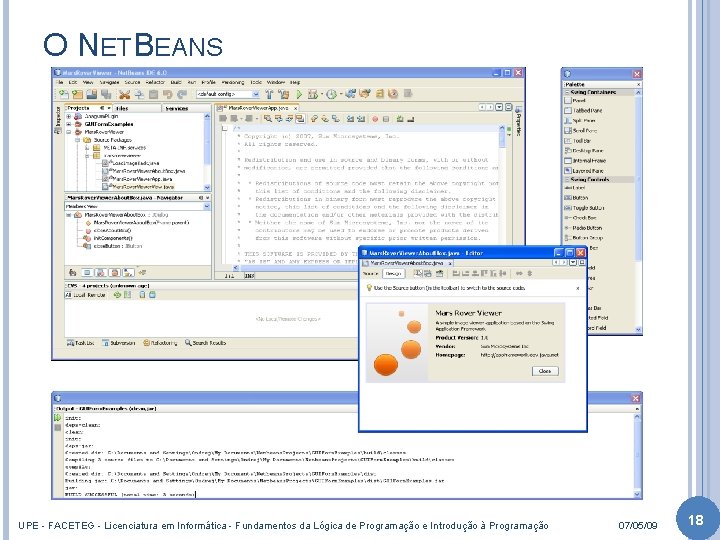The height and width of the screenshot is (540, 720).
Task: Click Split Pane in the Palette window
Action: click(579, 120)
